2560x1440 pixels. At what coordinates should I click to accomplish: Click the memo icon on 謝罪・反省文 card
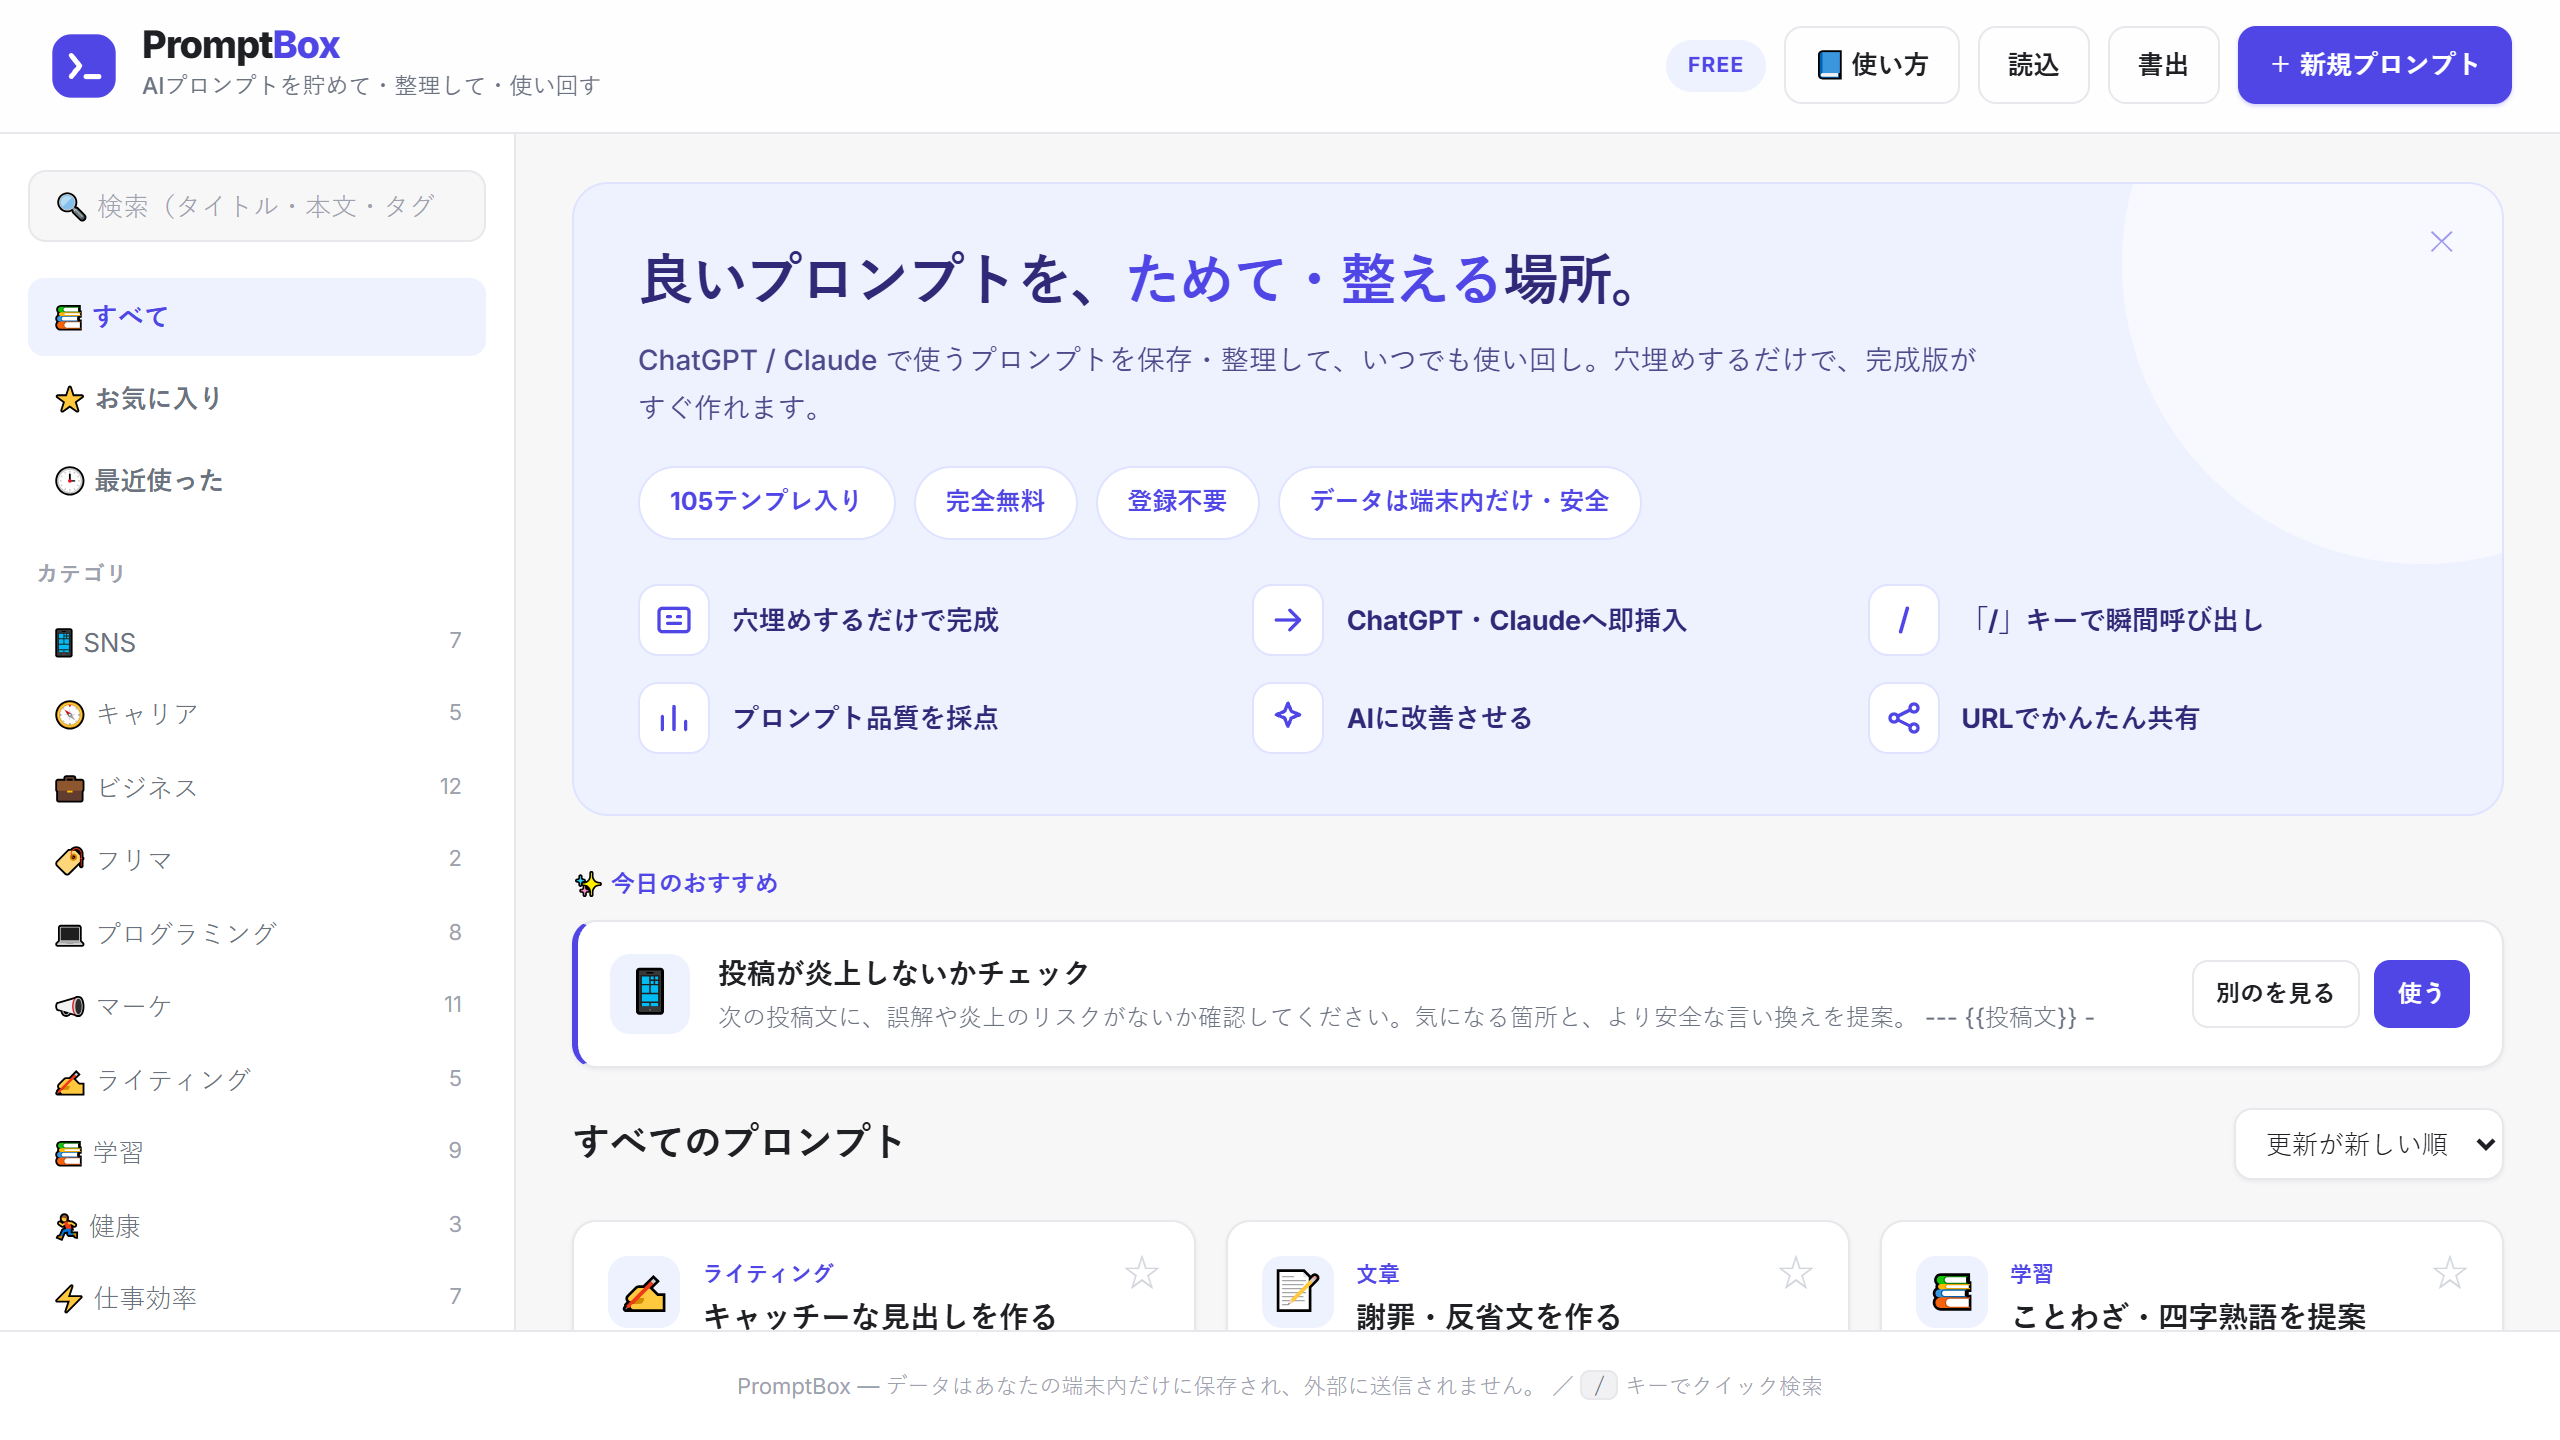[x=1298, y=1292]
